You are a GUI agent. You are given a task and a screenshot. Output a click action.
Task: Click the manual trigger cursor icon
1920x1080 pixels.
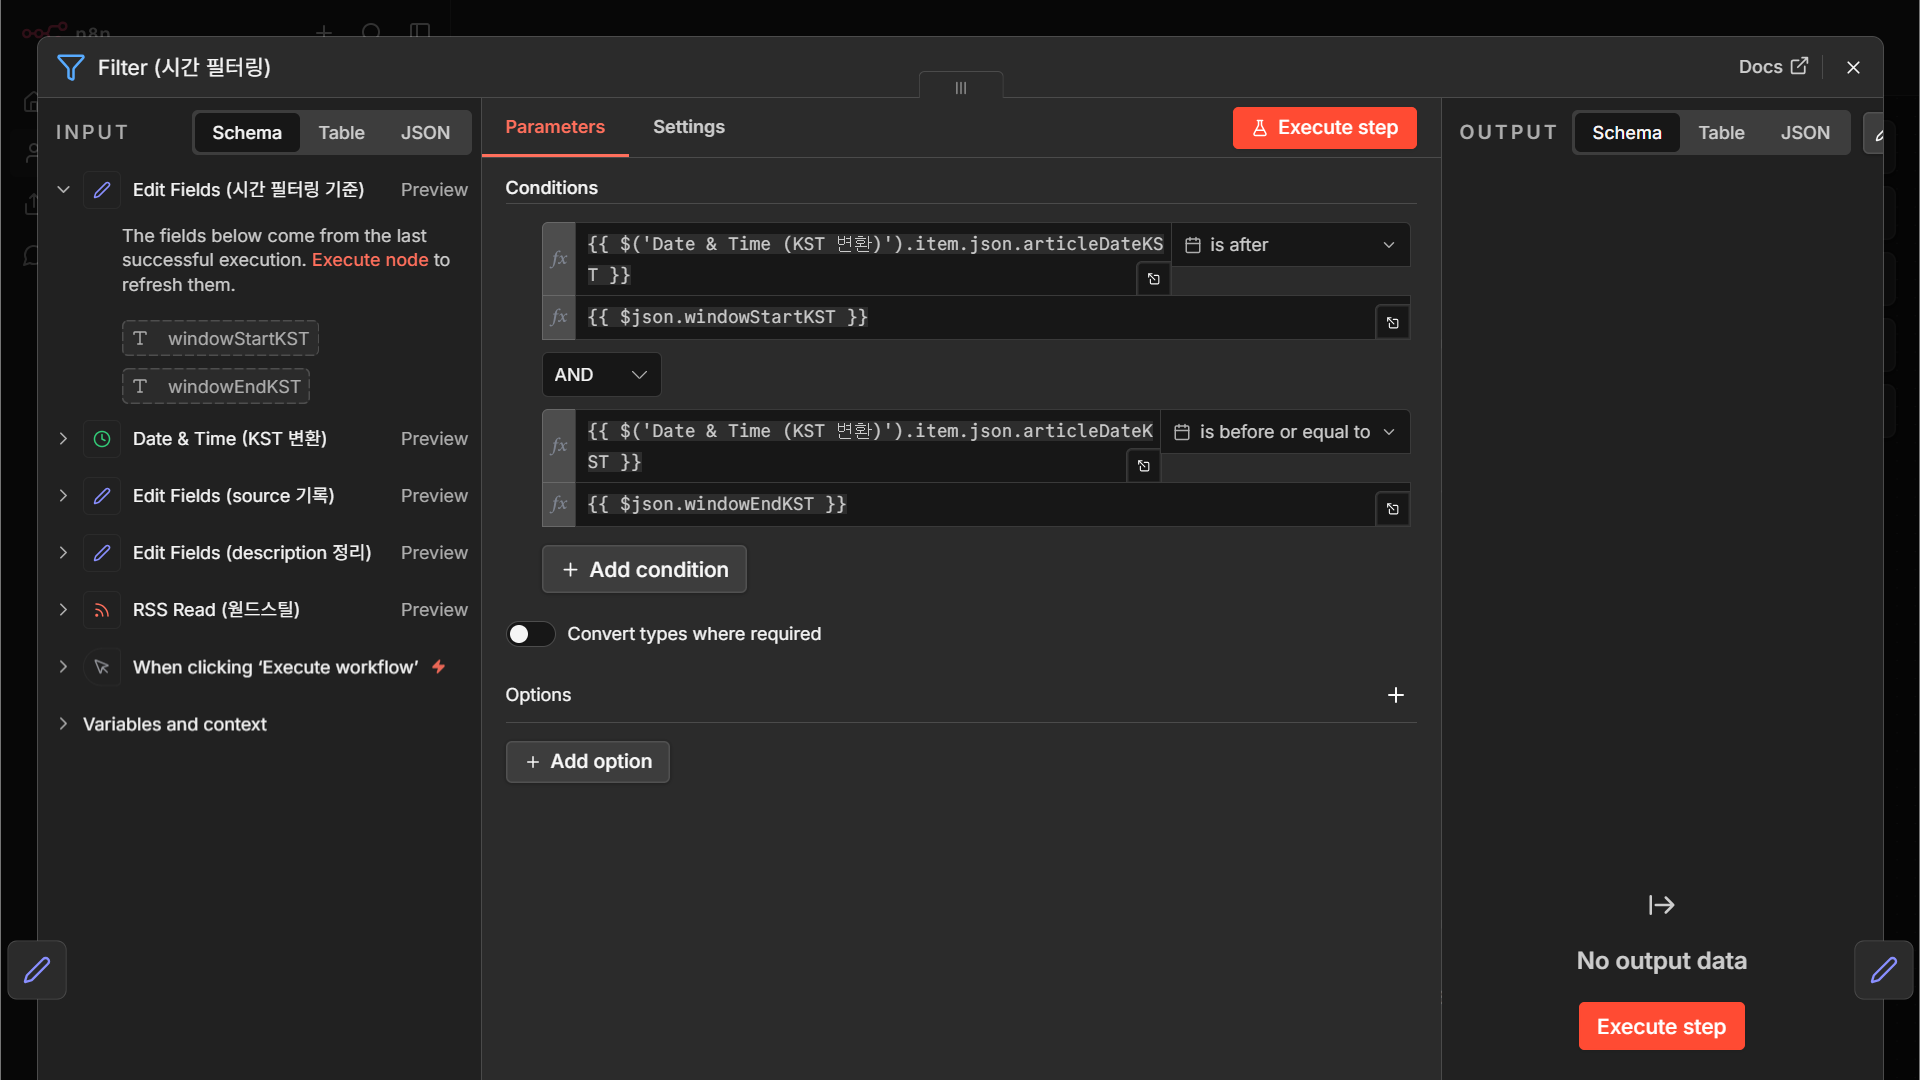click(102, 667)
